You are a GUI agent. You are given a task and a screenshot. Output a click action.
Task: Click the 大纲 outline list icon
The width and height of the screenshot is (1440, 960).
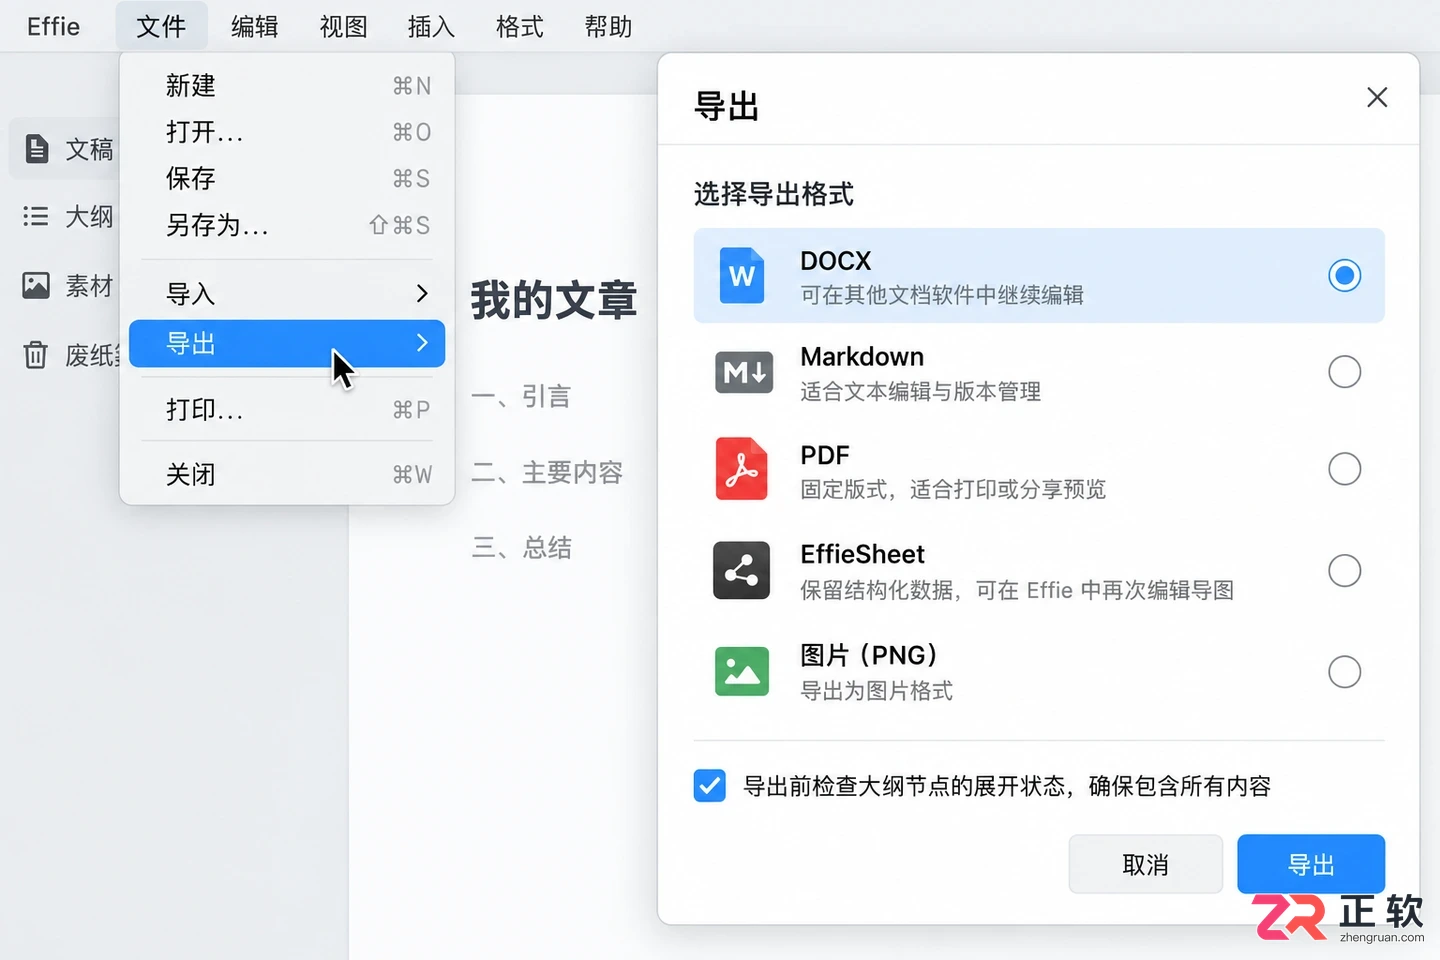pyautogui.click(x=36, y=216)
